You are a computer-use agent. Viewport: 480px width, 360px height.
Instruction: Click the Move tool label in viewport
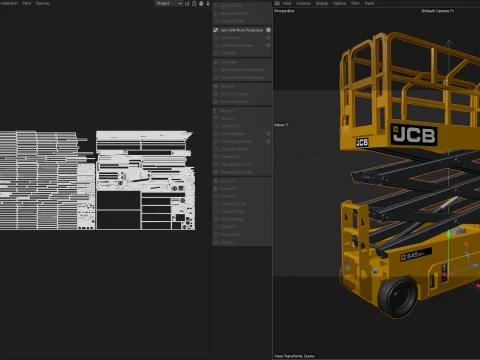click(x=281, y=125)
